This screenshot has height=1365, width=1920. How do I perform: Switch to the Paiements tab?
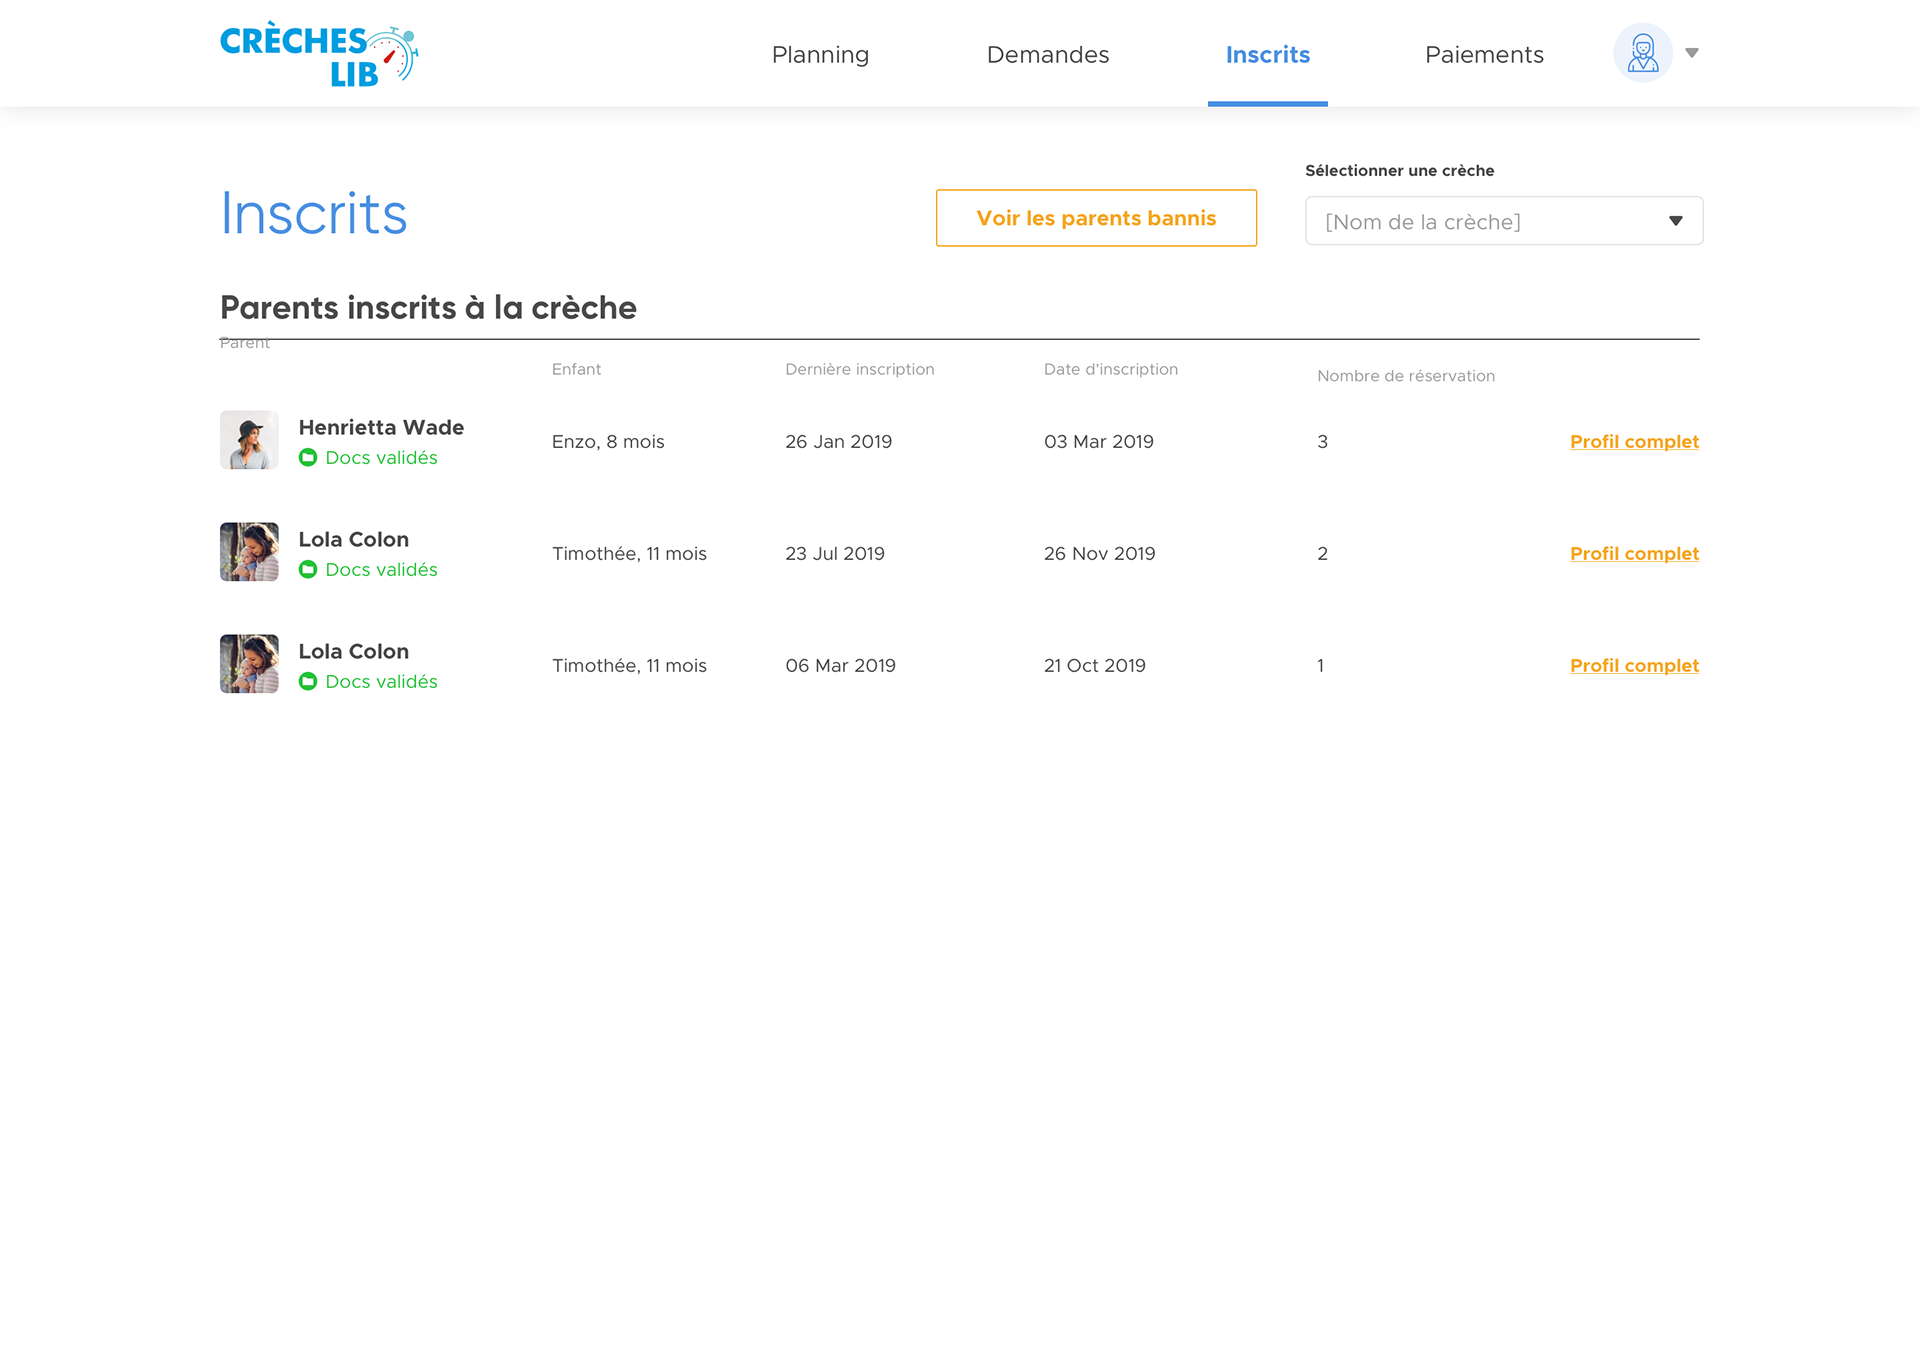coord(1484,54)
